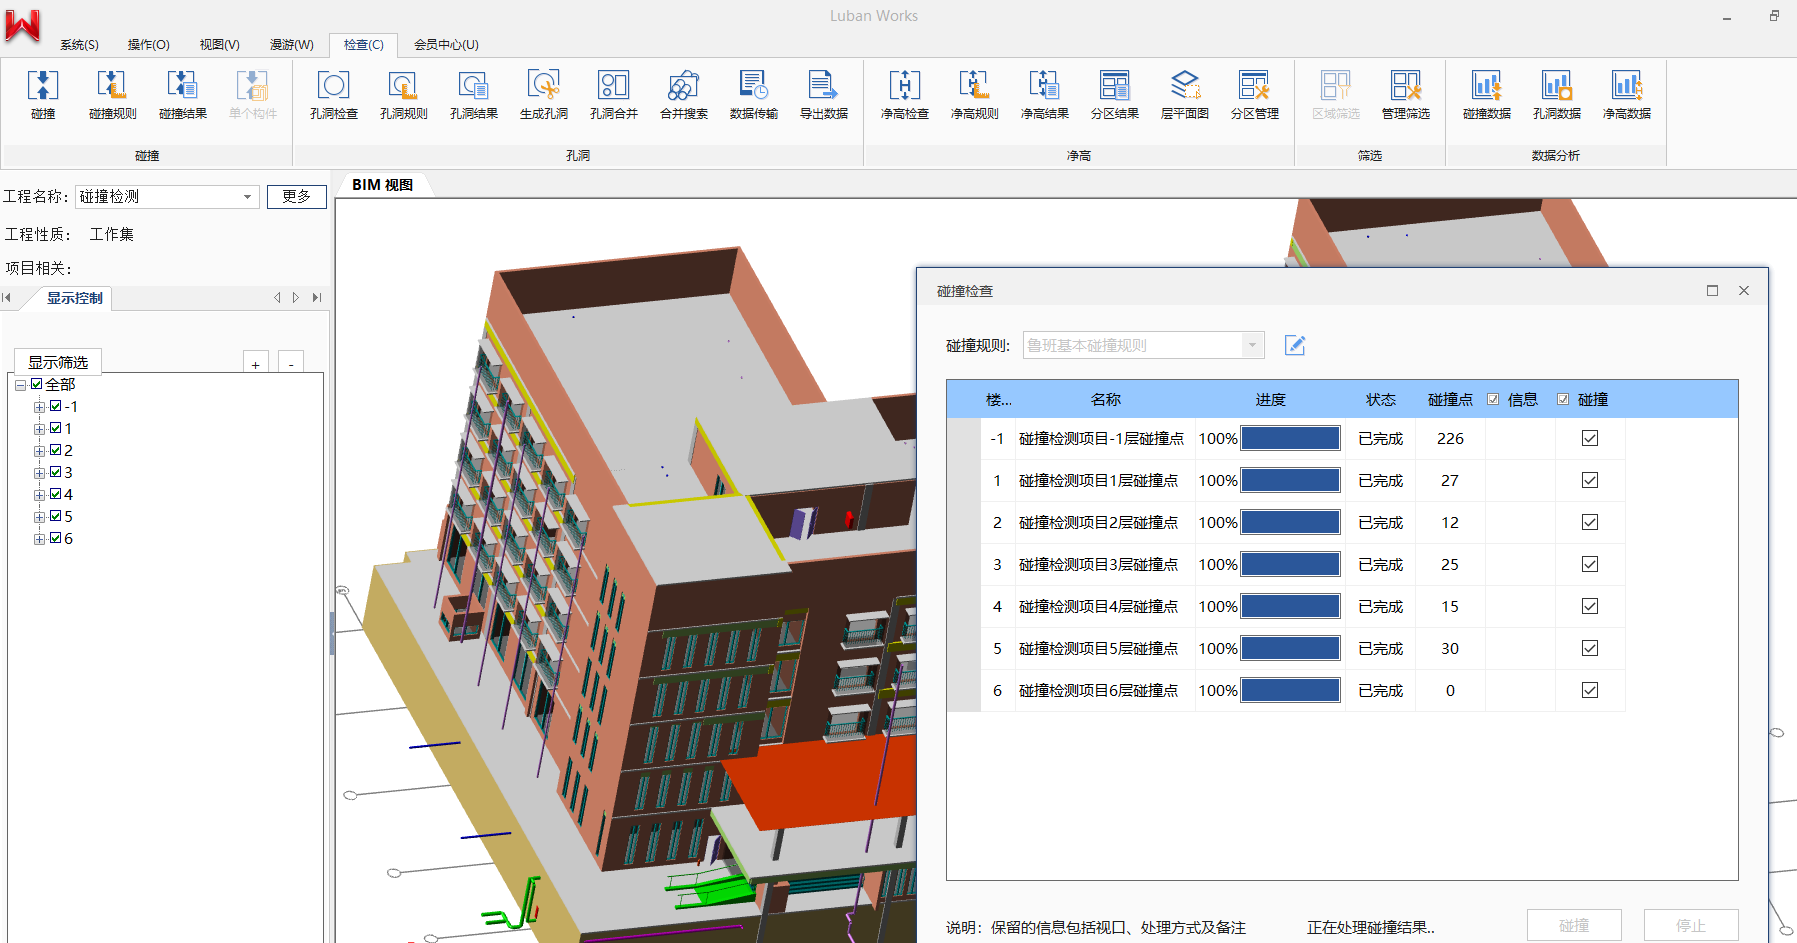This screenshot has width=1797, height=943.
Task: Toggle 碰撞 checkbox for 2层碰撞点 row
Action: 1590,522
